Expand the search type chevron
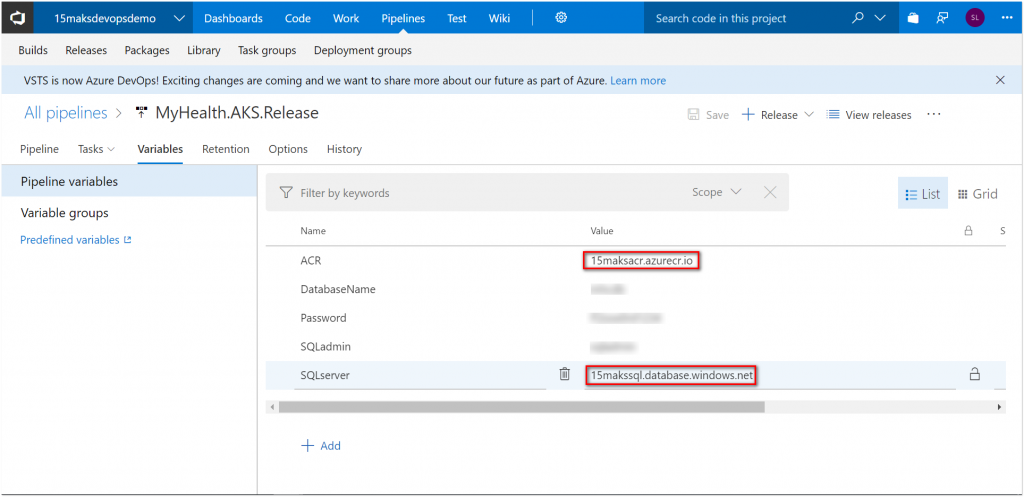The width and height of the screenshot is (1024, 497). pos(880,18)
